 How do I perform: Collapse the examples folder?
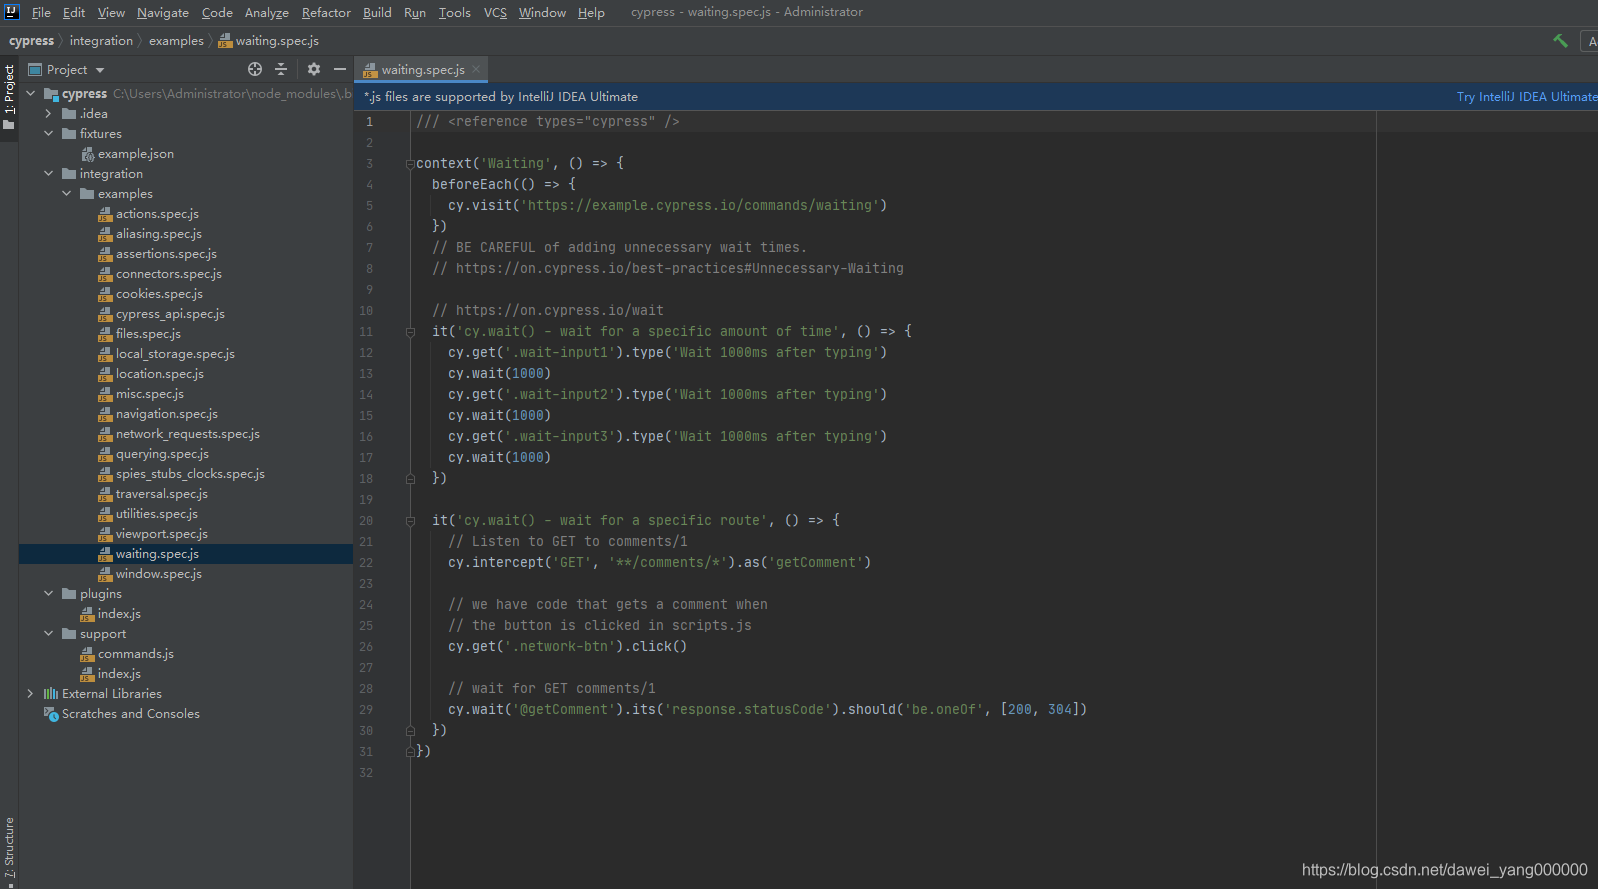pos(66,193)
